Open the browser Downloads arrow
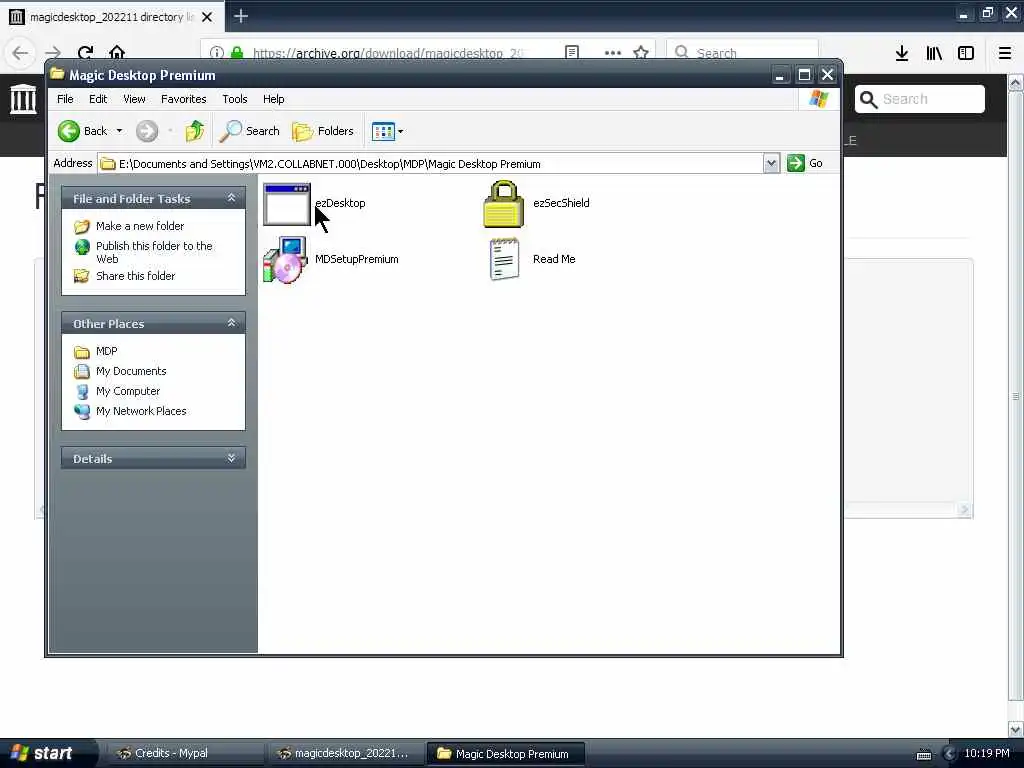The height and width of the screenshot is (768, 1024). coord(902,54)
